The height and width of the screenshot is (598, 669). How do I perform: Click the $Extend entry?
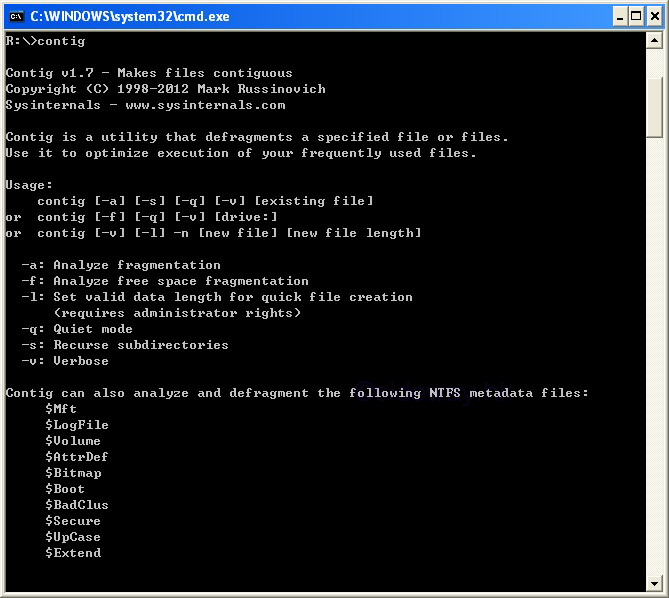[x=73, y=553]
